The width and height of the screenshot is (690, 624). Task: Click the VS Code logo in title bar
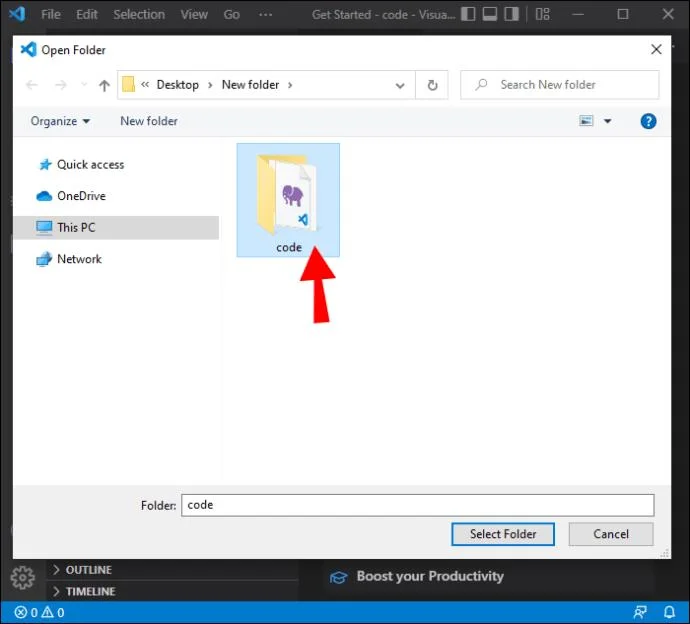[x=17, y=14]
